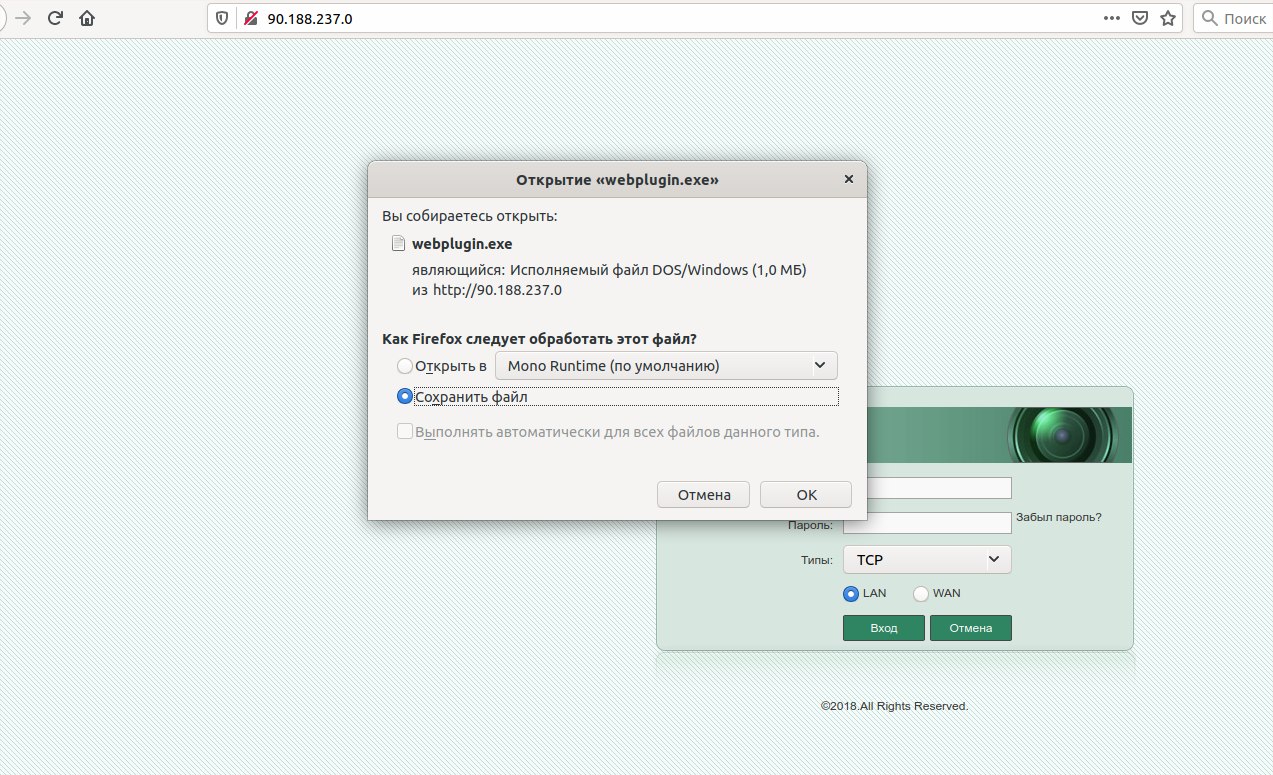Save page to Pocket icon

point(1139,18)
